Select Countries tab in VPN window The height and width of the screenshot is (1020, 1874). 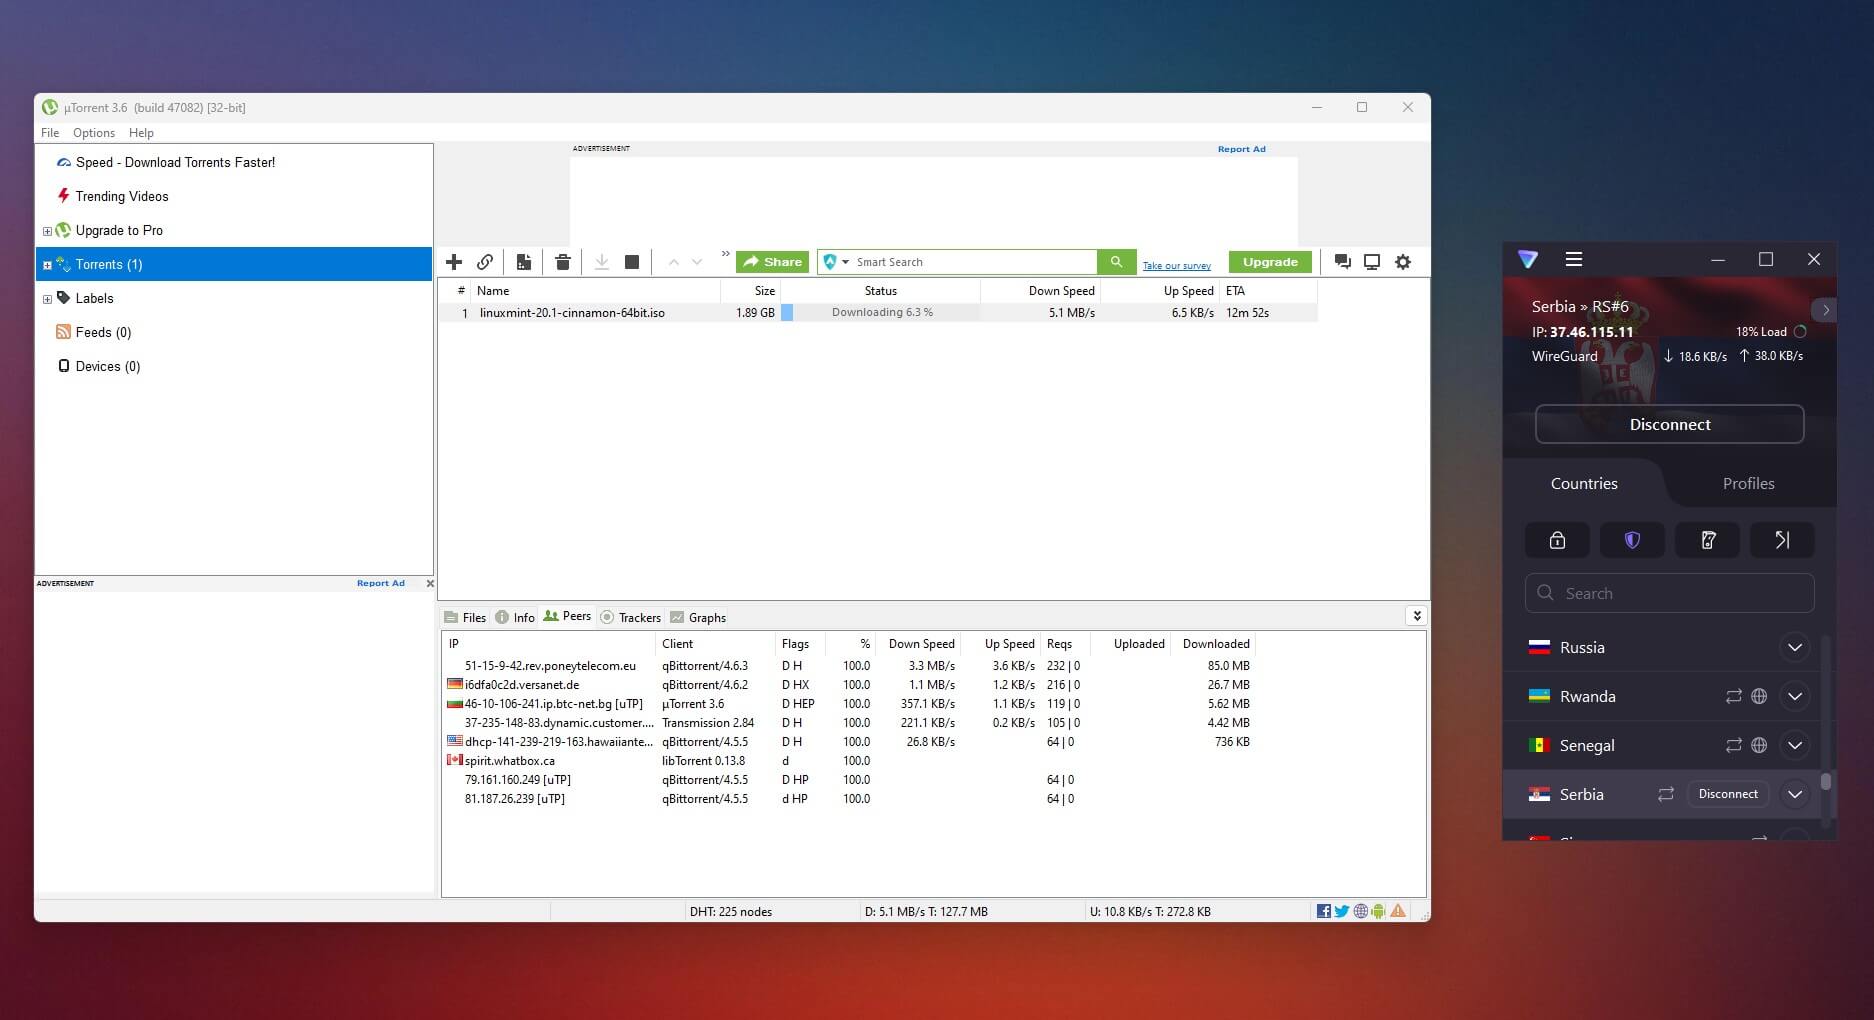pos(1584,483)
